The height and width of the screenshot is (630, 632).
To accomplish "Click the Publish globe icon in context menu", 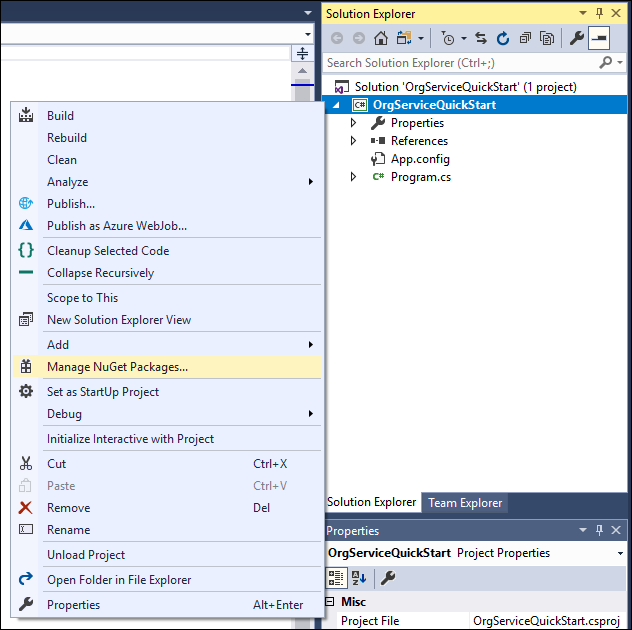I will (x=26, y=203).
